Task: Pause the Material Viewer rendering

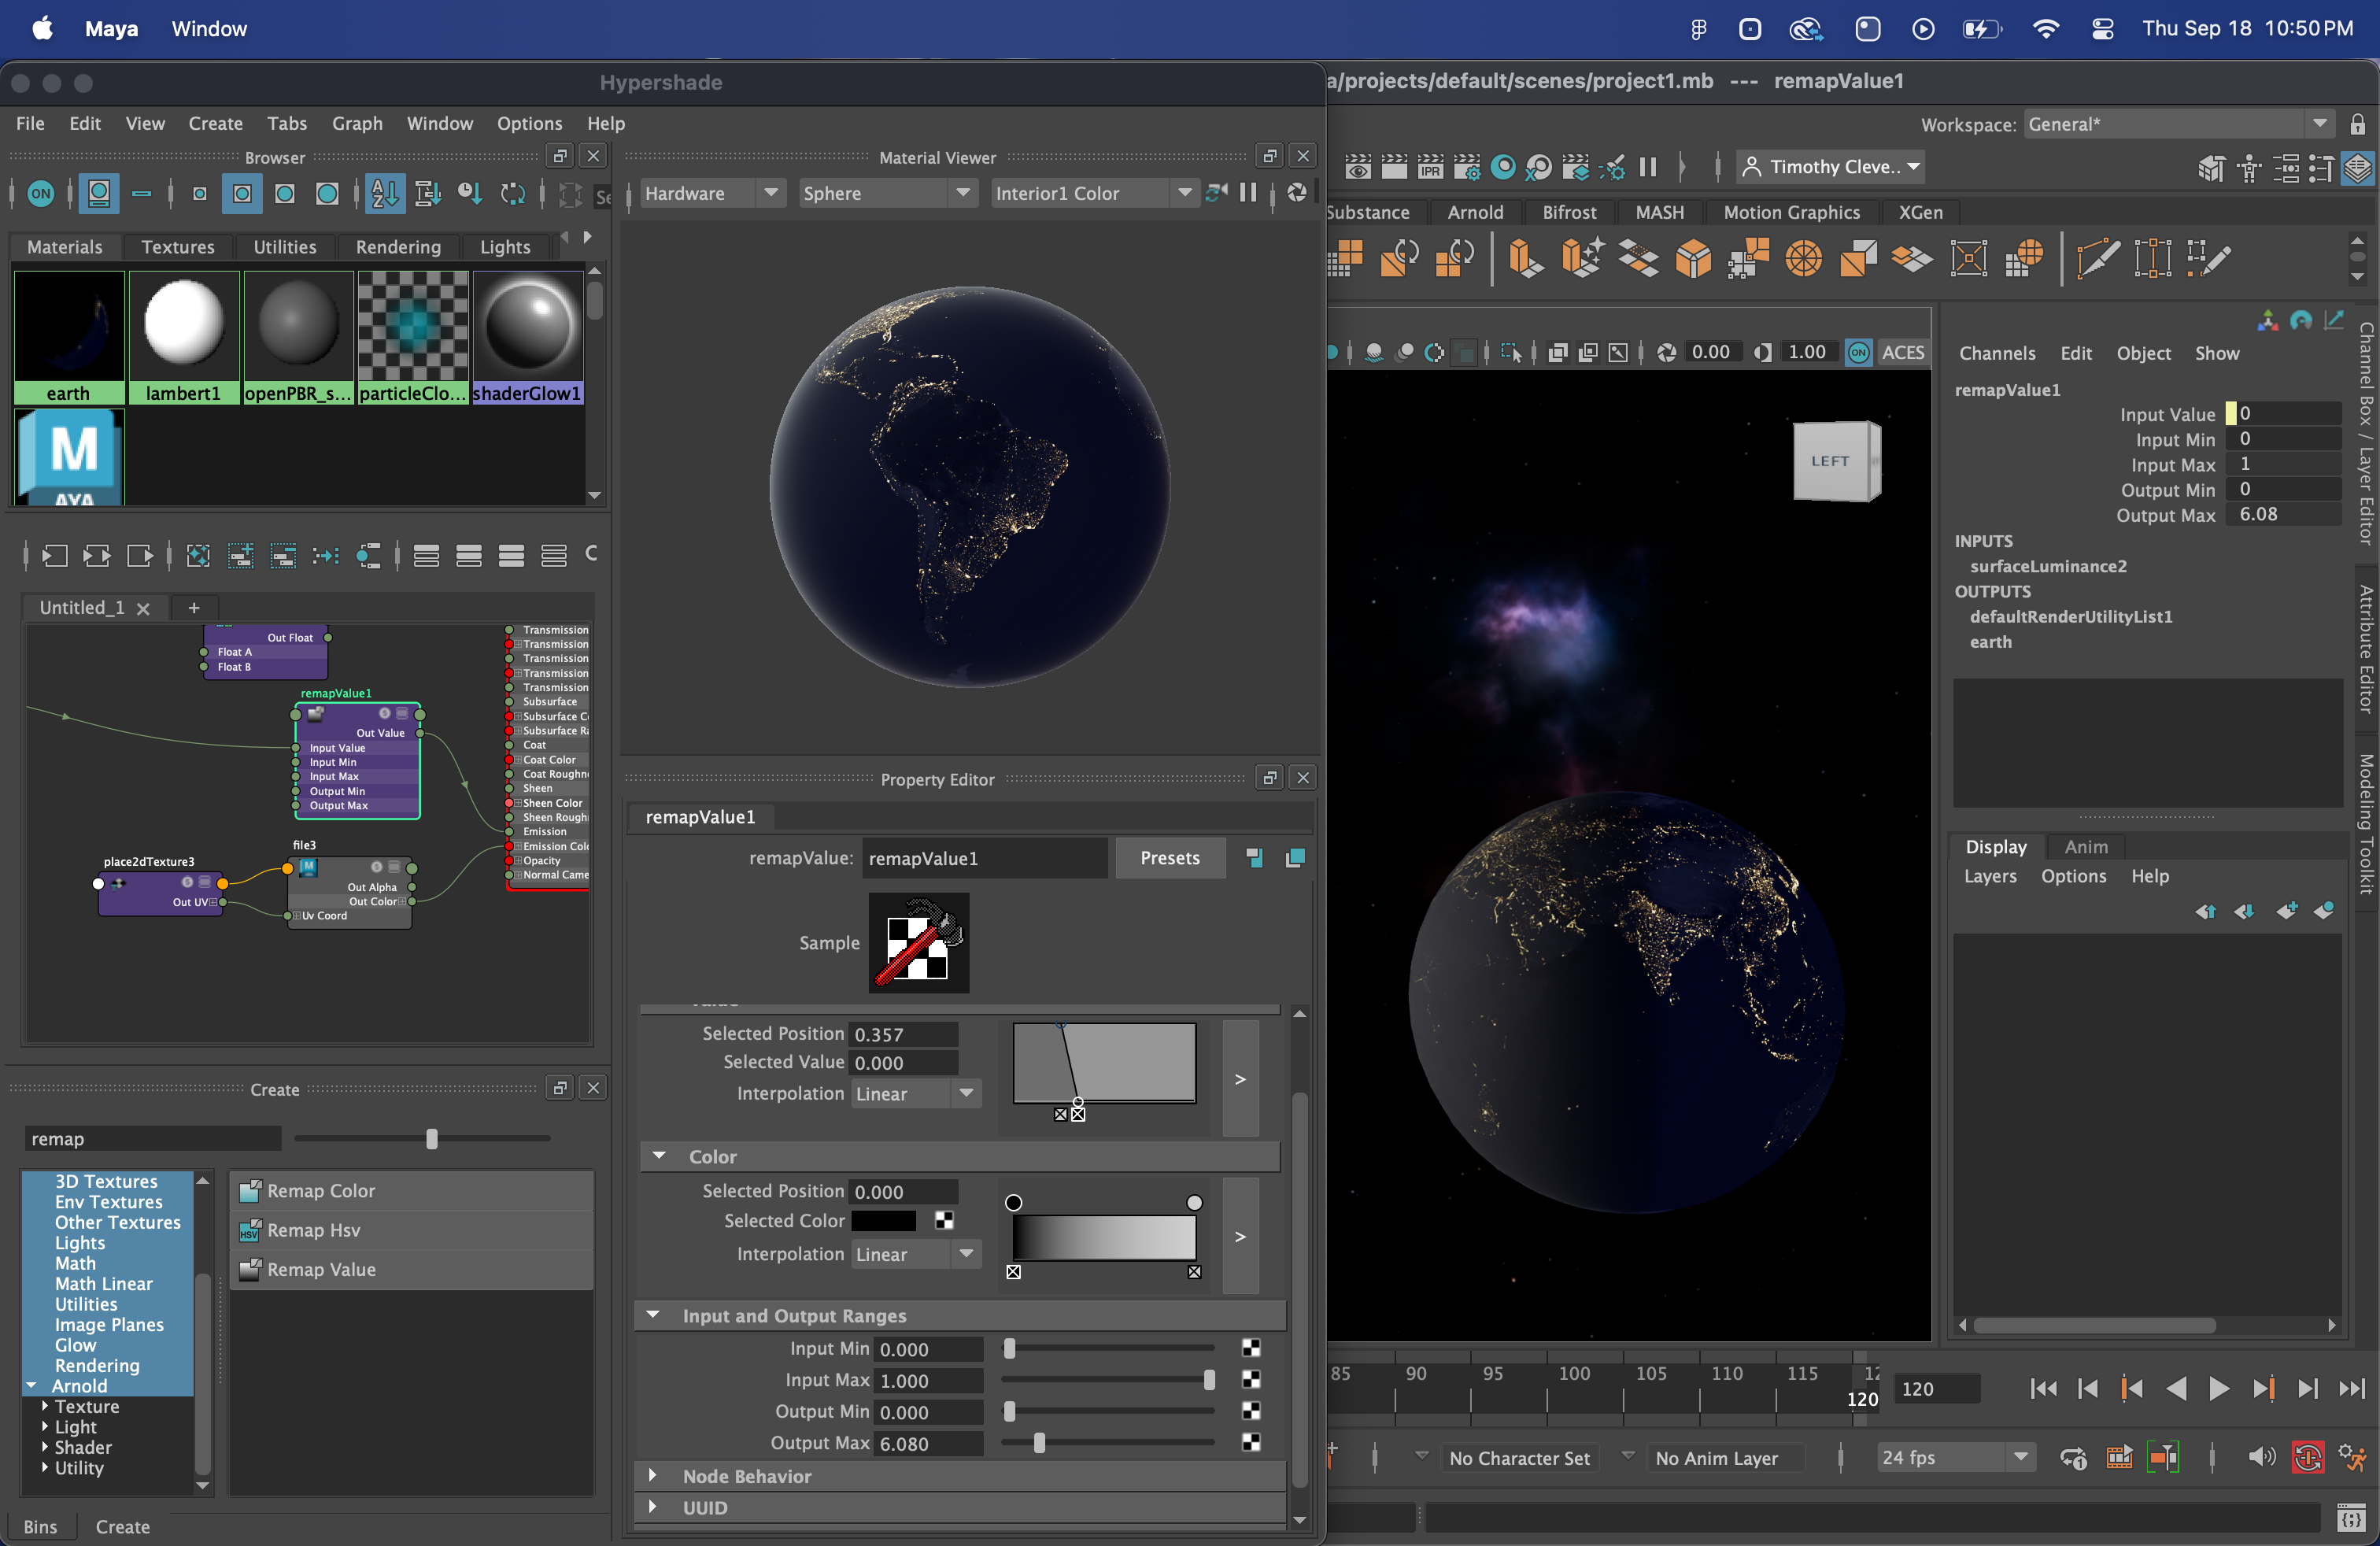Action: tap(1248, 193)
